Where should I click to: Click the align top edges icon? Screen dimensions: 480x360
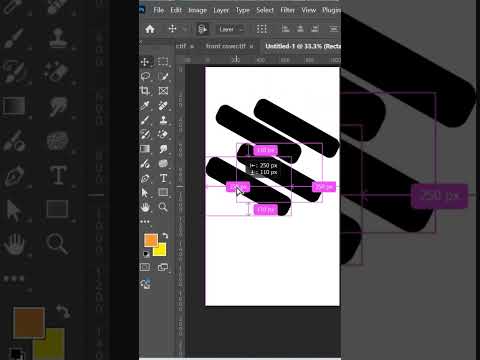click(x=334, y=29)
